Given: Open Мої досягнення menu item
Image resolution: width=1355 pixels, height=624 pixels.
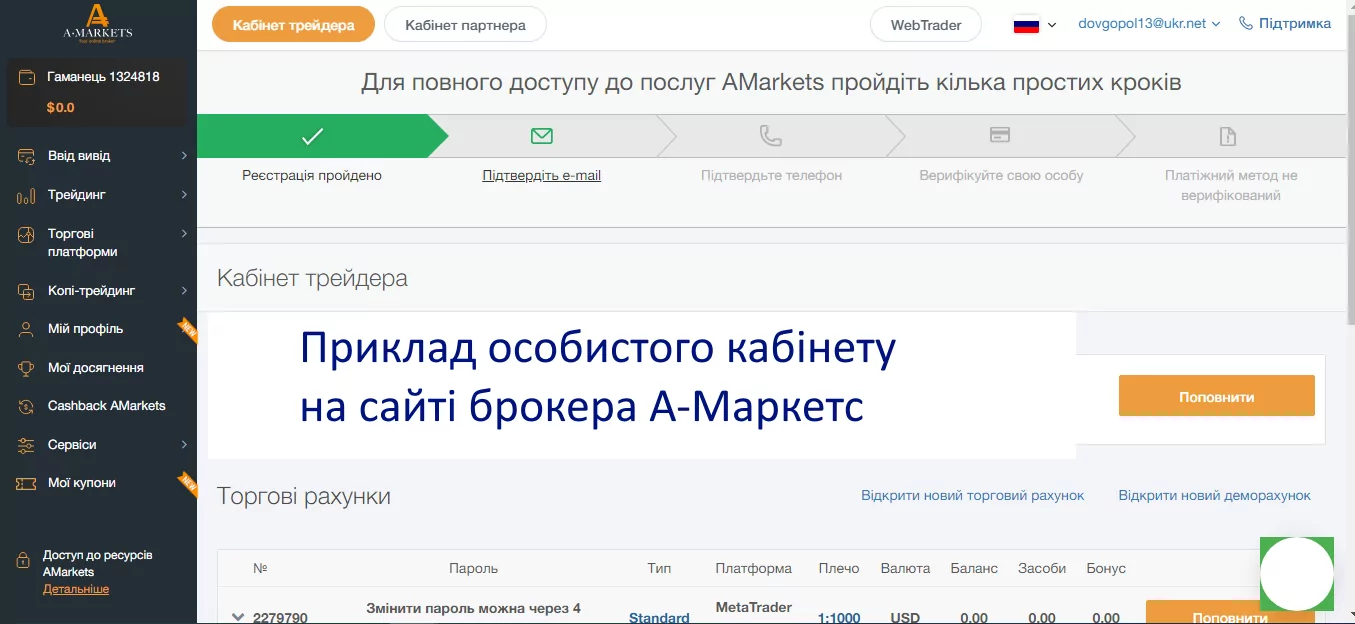Looking at the screenshot, I should (x=96, y=368).
